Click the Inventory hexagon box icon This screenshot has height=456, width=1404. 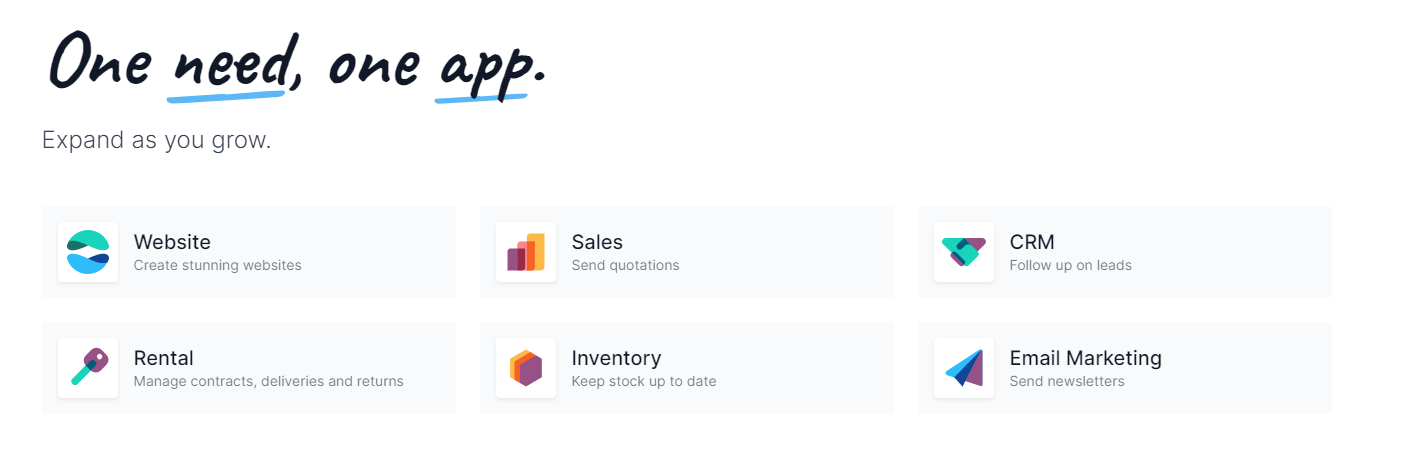(526, 368)
